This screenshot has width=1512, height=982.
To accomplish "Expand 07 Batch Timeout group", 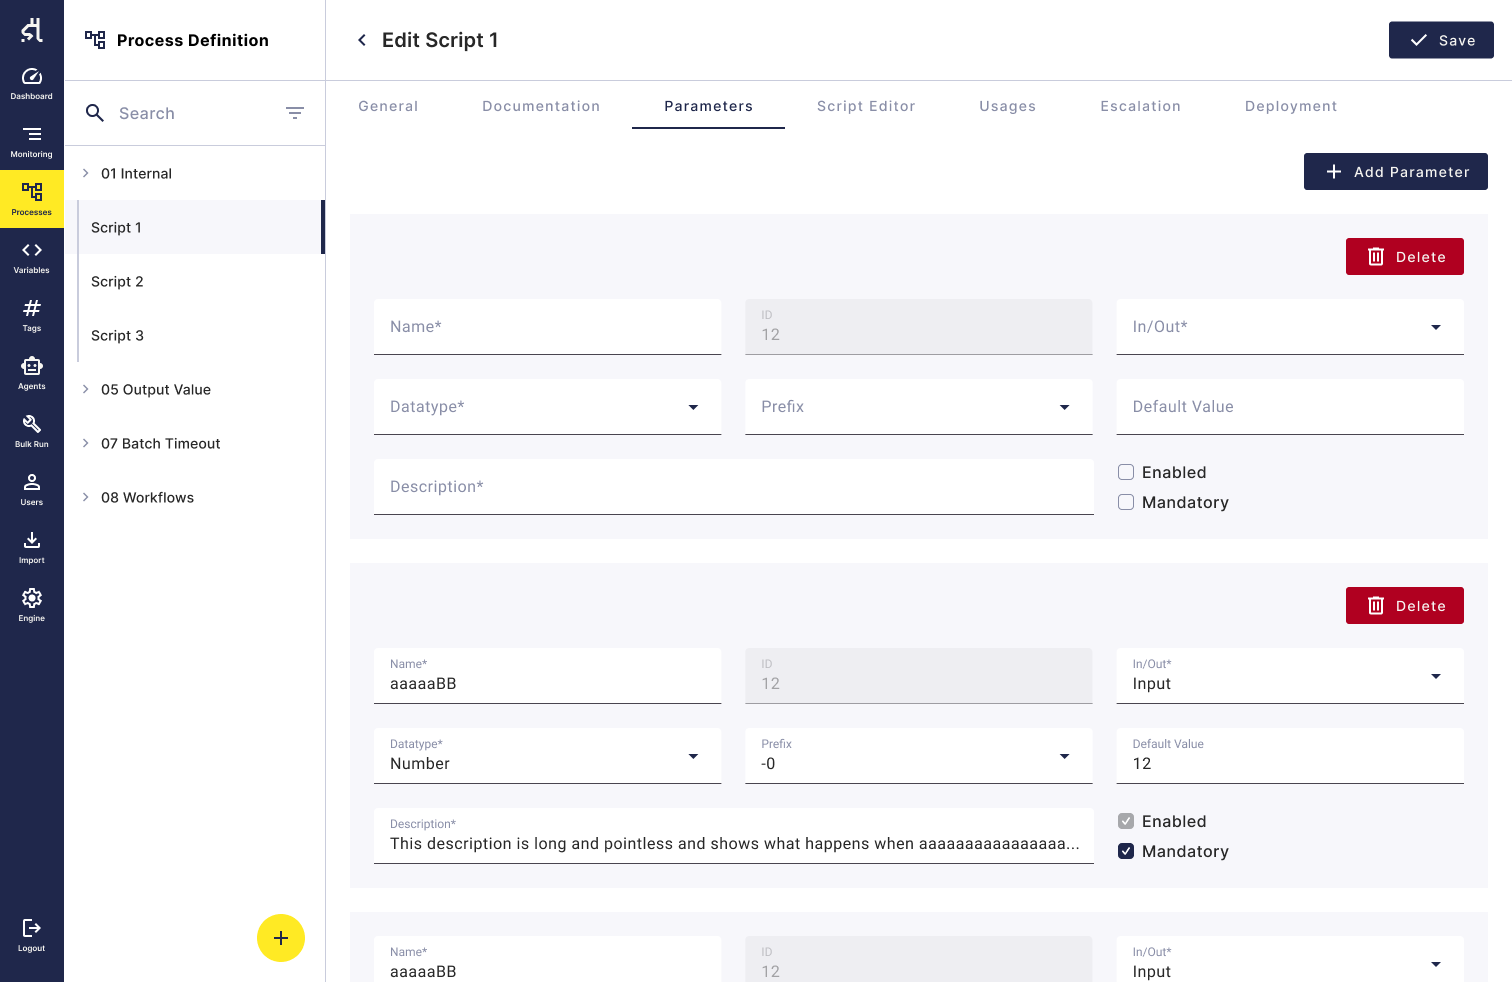I will [86, 443].
